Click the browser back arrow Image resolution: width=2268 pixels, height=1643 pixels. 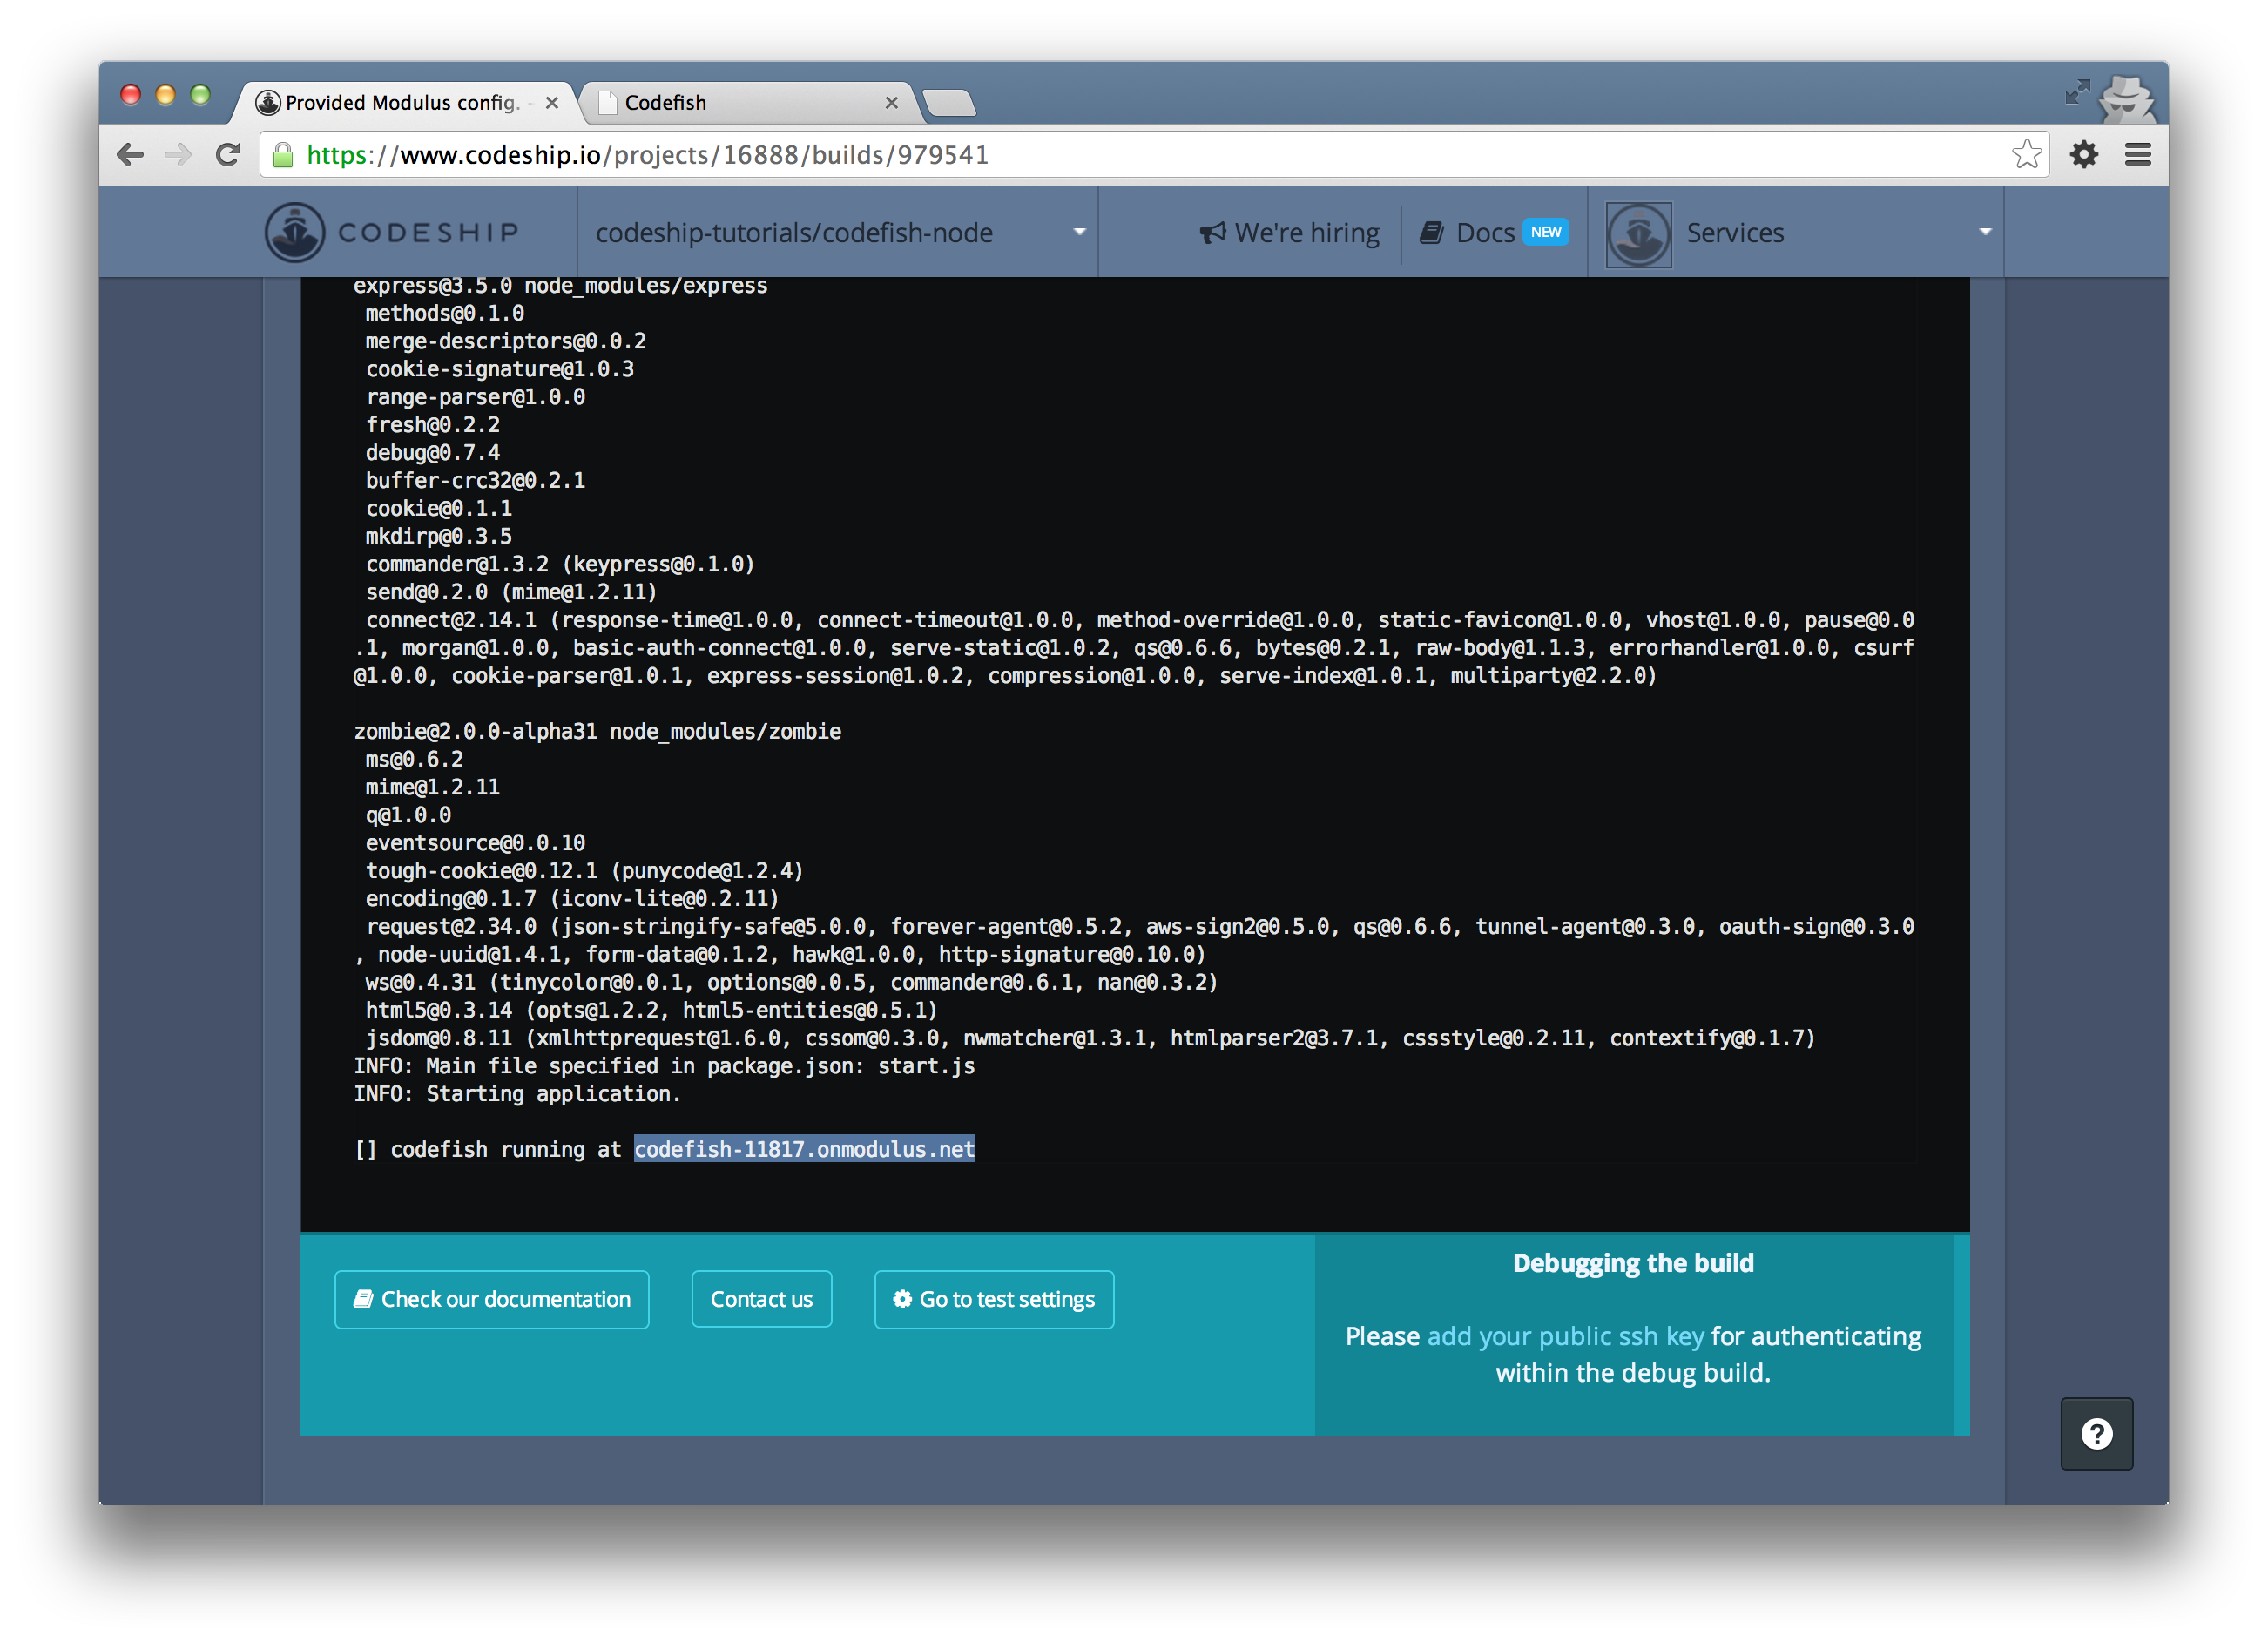tap(131, 155)
